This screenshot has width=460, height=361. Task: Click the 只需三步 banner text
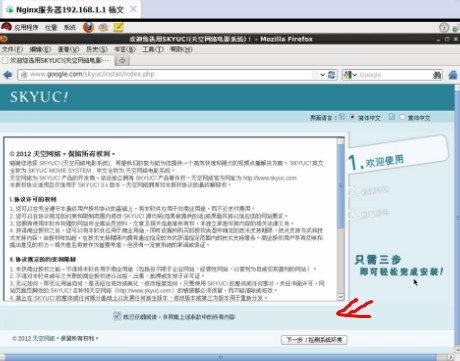[x=378, y=259]
